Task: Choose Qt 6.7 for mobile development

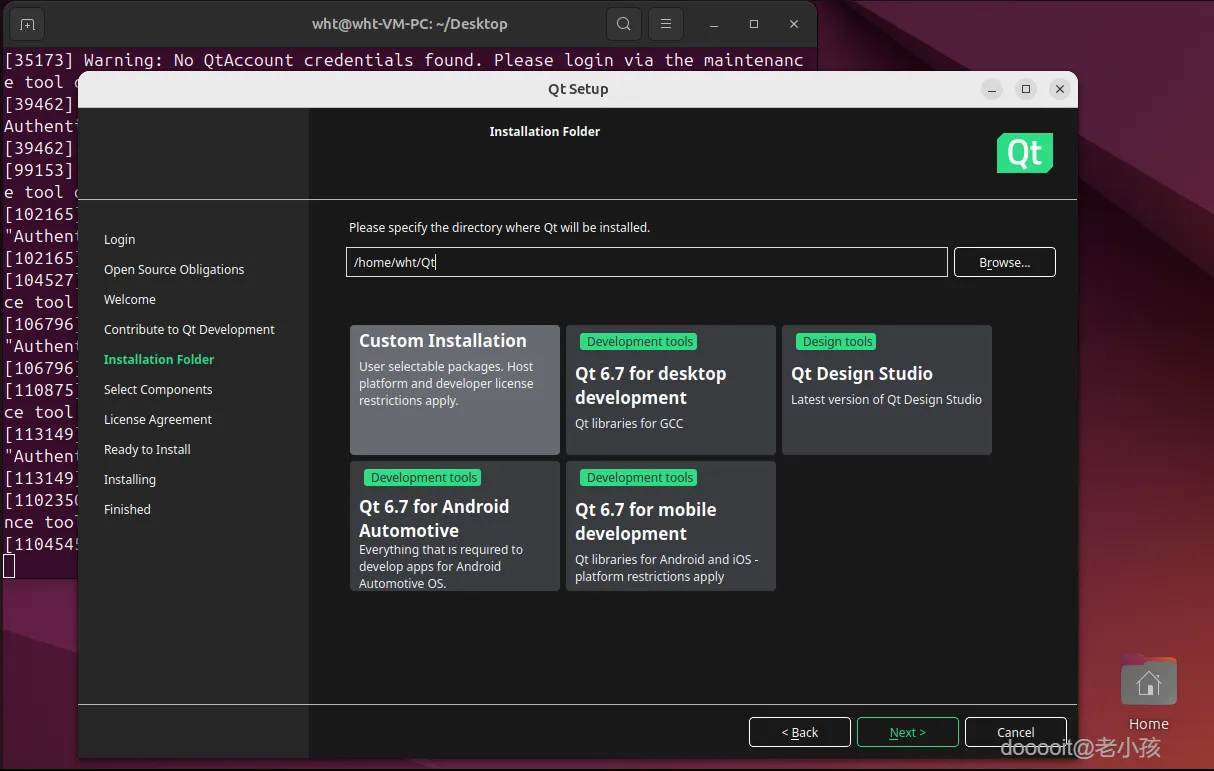Action: click(x=670, y=525)
